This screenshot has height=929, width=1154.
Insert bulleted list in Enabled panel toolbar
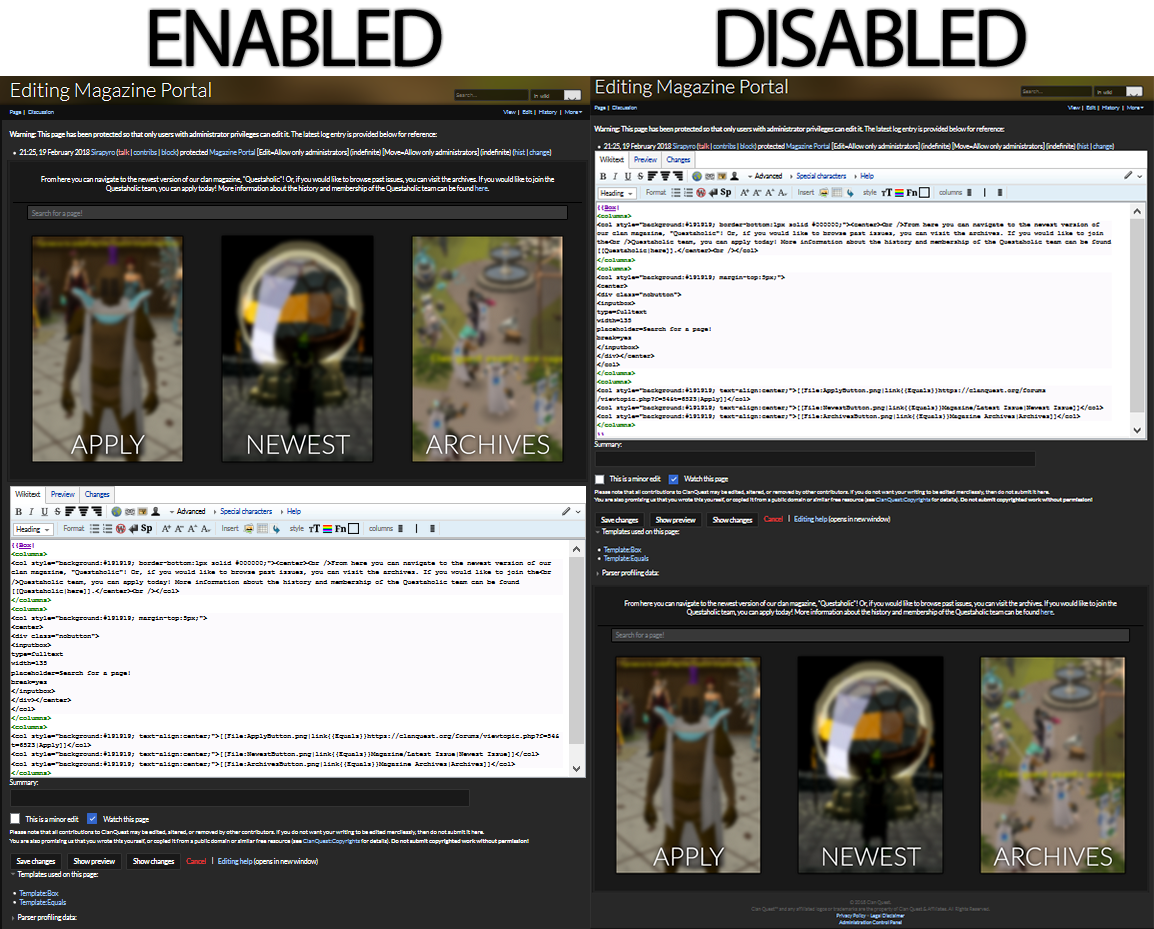[x=94, y=529]
